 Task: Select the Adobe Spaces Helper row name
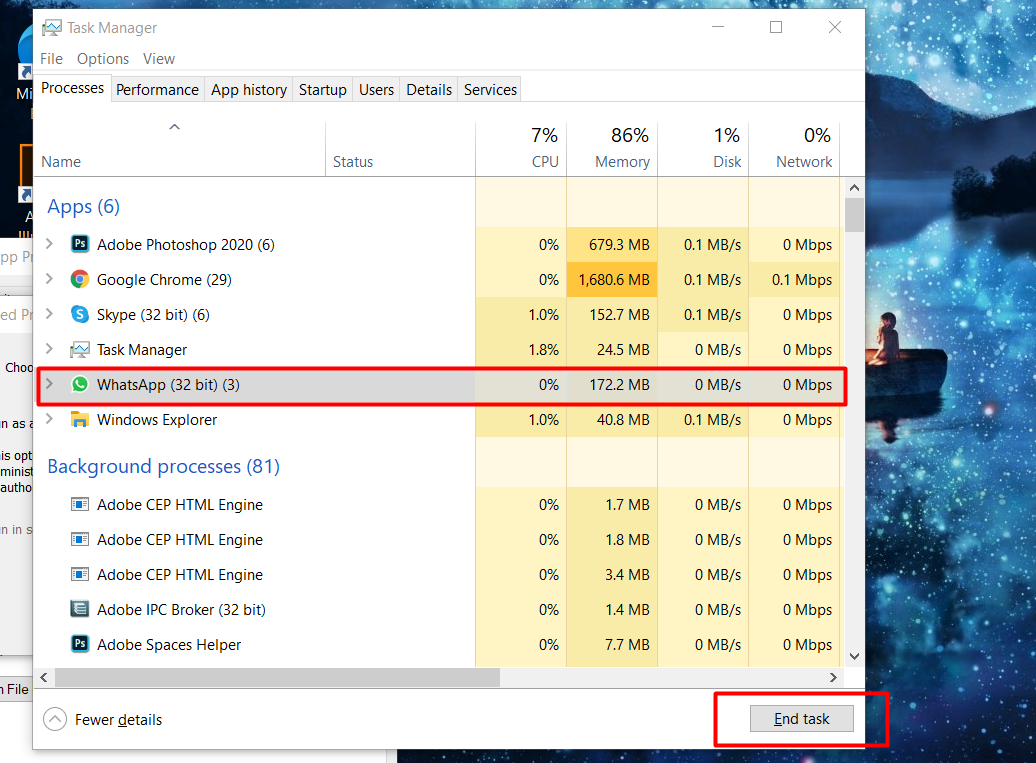pyautogui.click(x=168, y=644)
